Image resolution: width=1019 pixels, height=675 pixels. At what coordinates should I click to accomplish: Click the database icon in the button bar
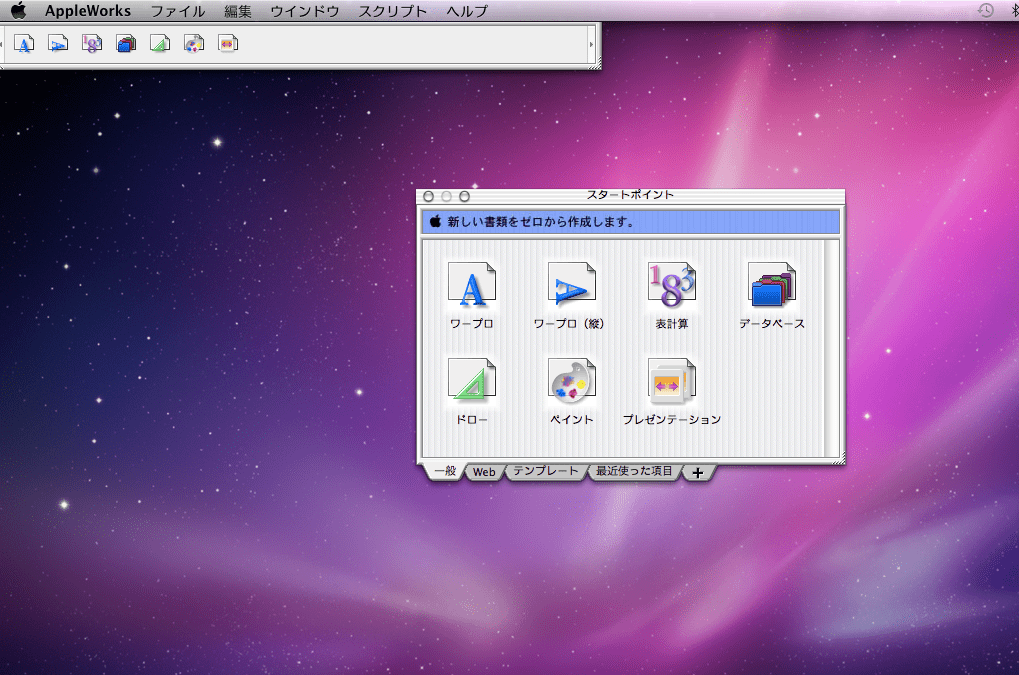[x=126, y=44]
